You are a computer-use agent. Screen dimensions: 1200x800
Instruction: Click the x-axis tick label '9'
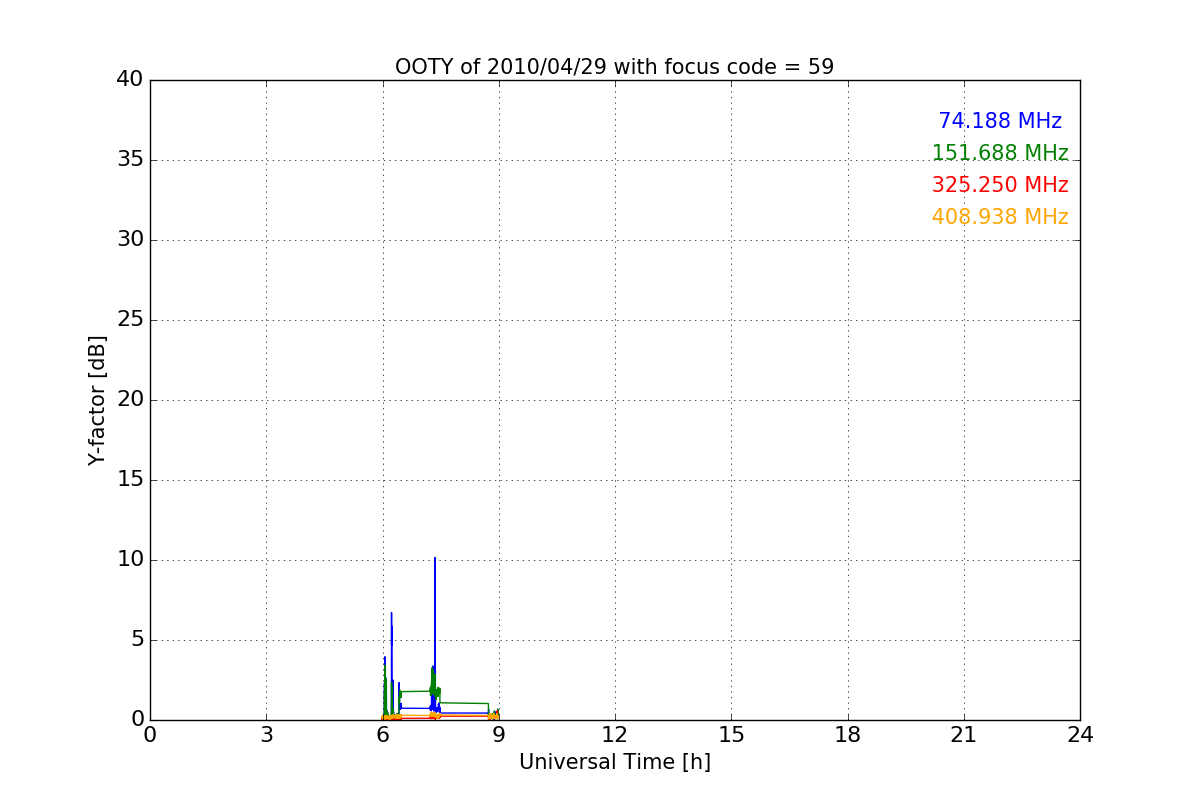[499, 734]
